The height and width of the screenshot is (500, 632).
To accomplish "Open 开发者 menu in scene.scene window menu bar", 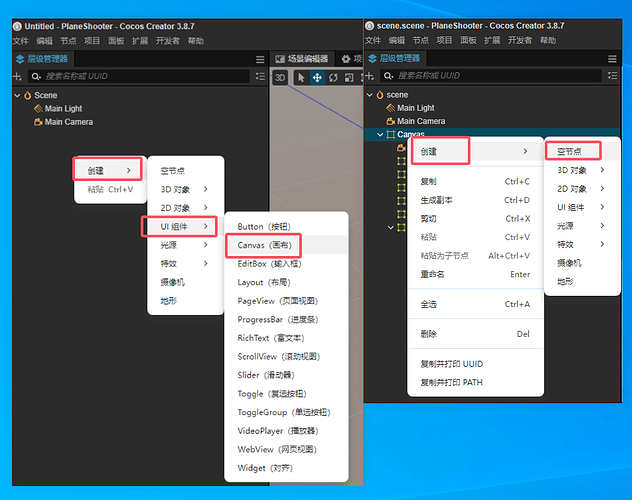I will click(520, 40).
